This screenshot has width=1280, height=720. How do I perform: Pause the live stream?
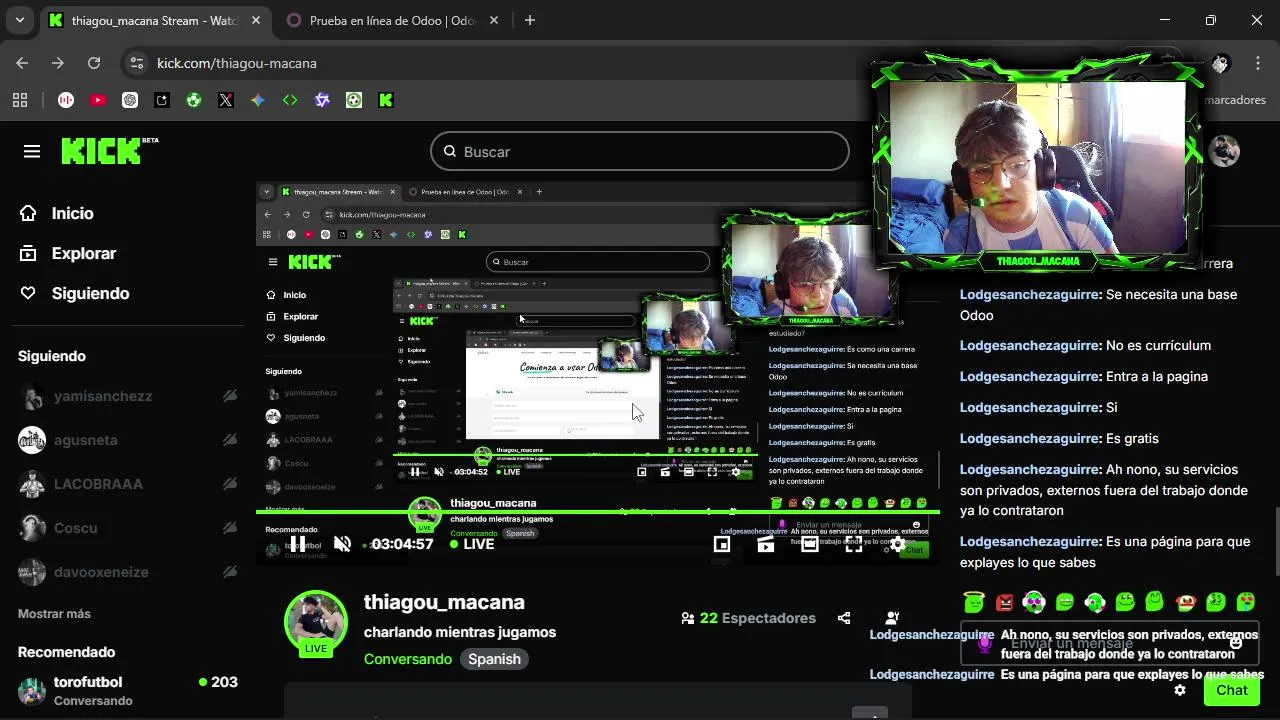click(297, 544)
